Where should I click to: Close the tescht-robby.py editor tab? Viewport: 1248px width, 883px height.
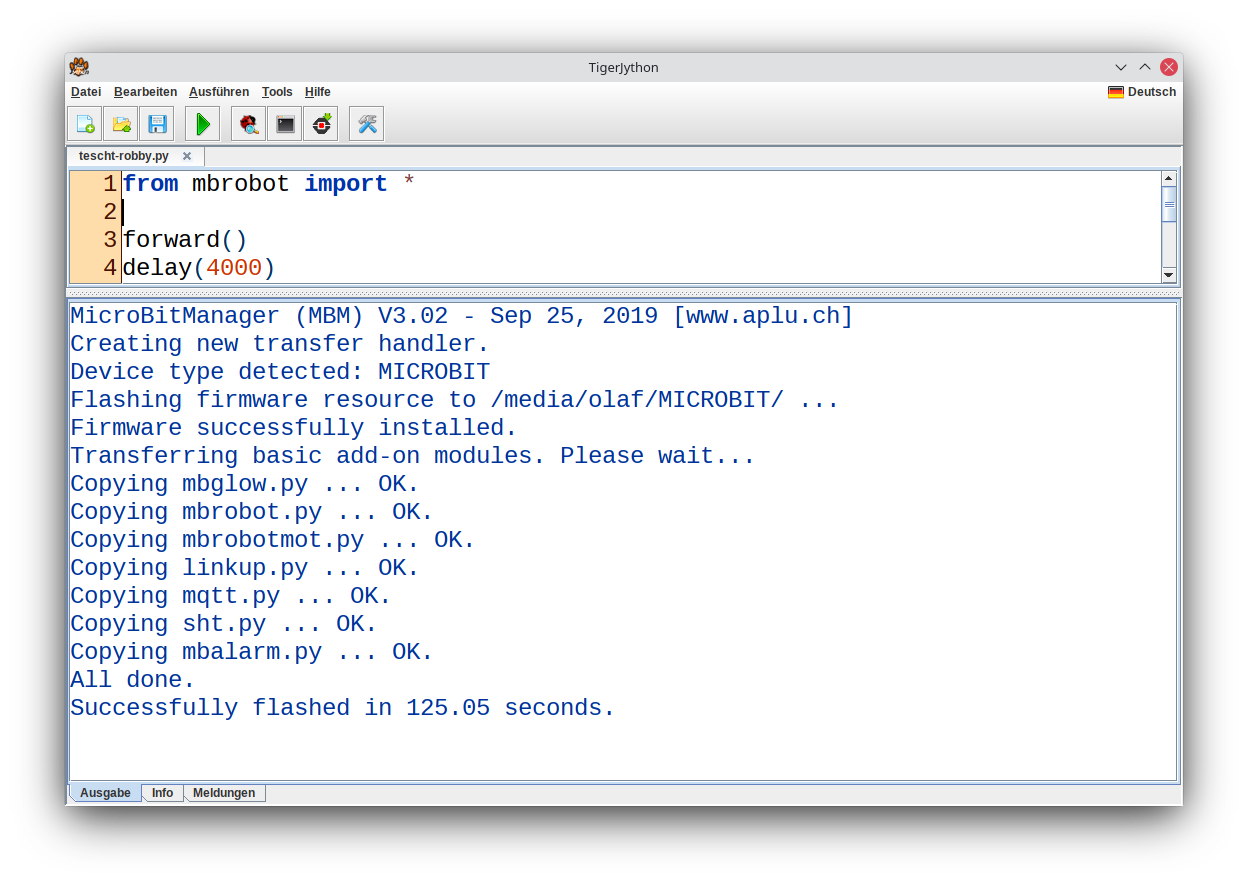[x=187, y=157]
